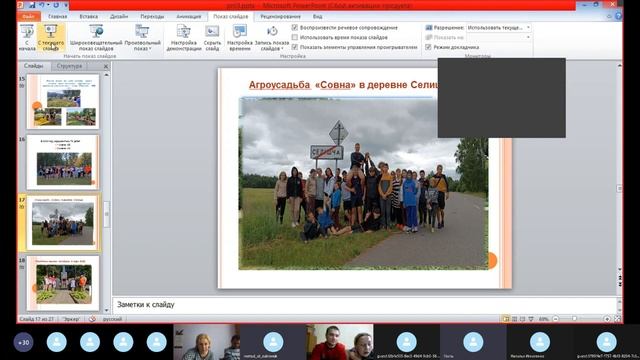Viewport: 640px width, 360px height.
Task: Click participant avatar next to +30 badge
Action: (x=57, y=342)
